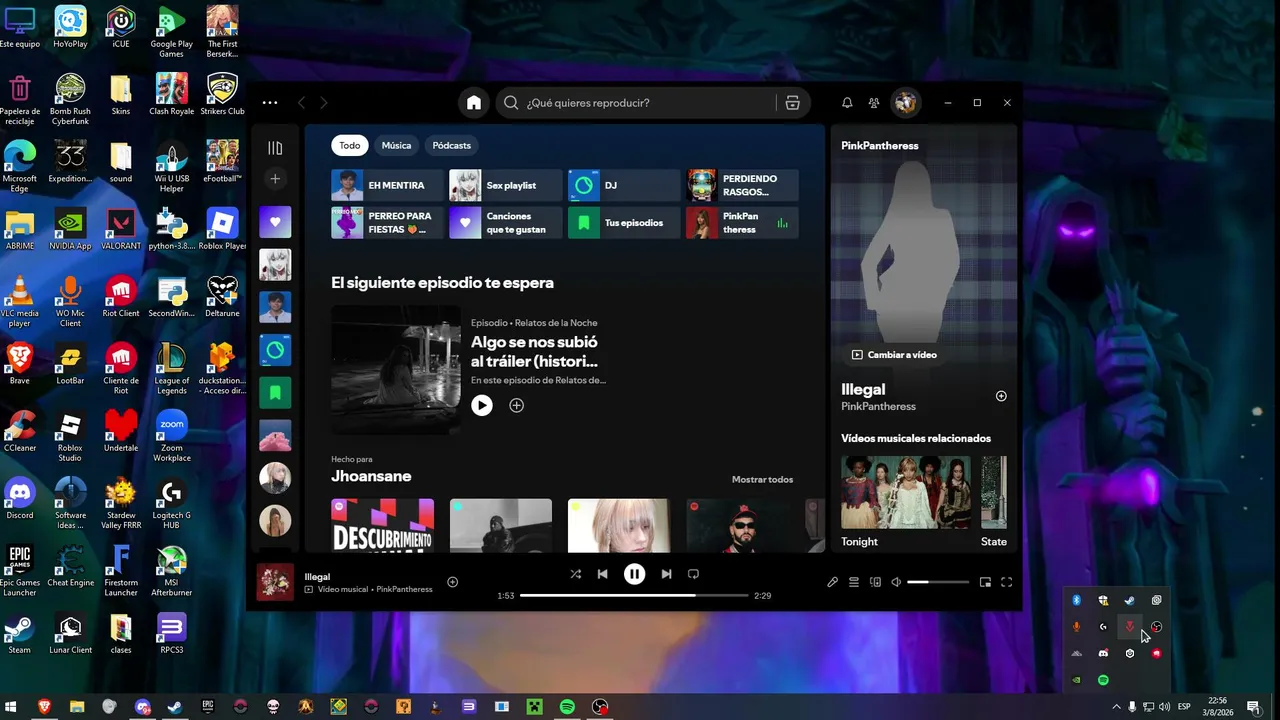Add the episode to Your Episodes with plus
The height and width of the screenshot is (720, 1280).
click(516, 405)
